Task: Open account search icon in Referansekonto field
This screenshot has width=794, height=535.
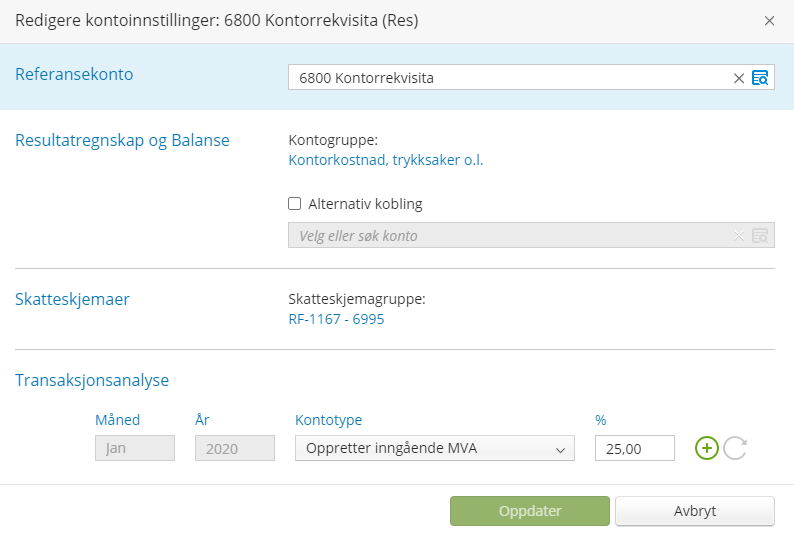Action: (760, 78)
